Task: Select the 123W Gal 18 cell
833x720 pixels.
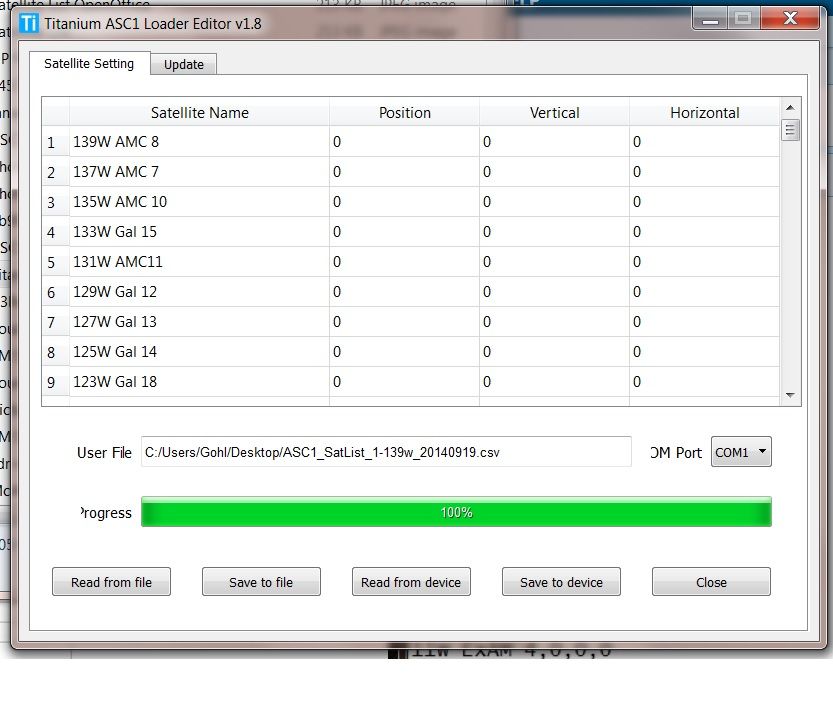Action: point(199,382)
